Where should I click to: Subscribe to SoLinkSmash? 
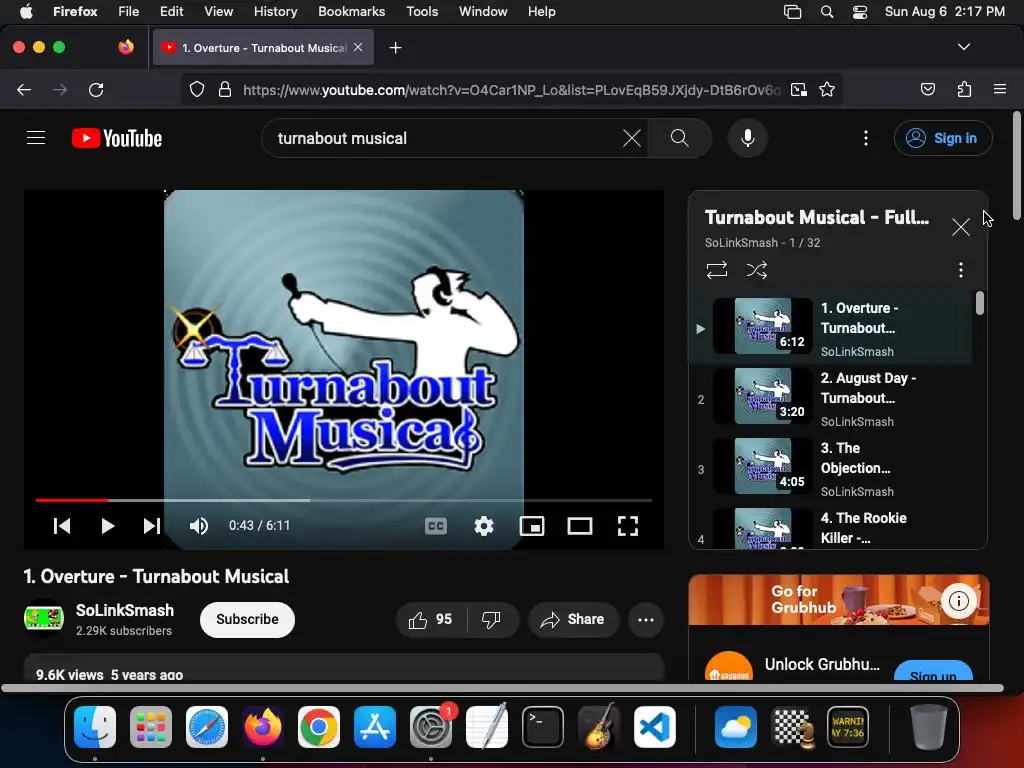click(247, 619)
